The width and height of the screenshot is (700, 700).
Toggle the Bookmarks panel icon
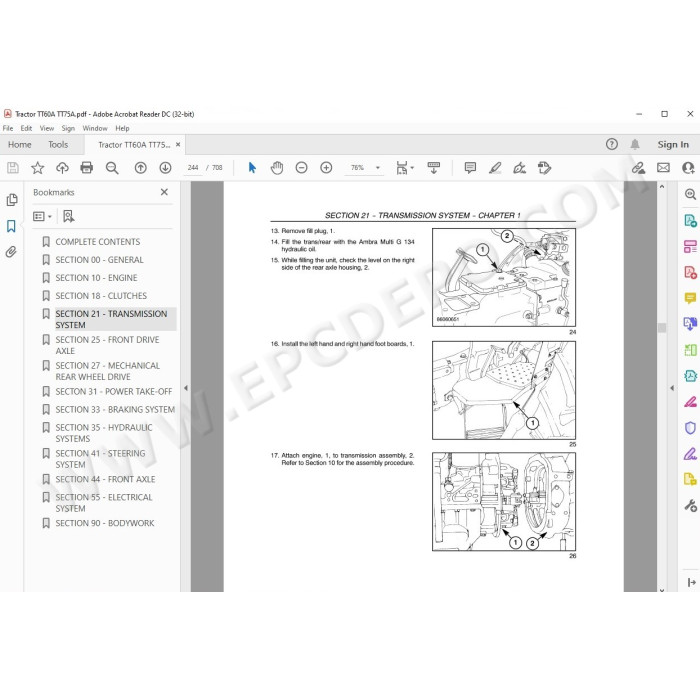(12, 226)
